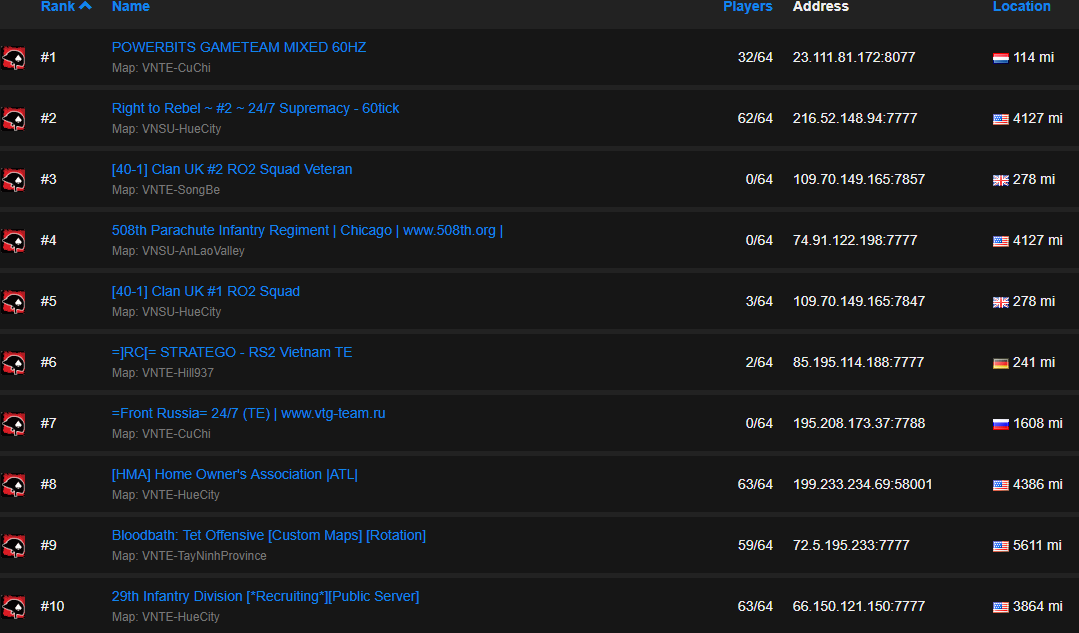The height and width of the screenshot is (633, 1079).
Task: Open =]RC[= STRATEGO RS2 Vietnam TE
Action: [232, 352]
